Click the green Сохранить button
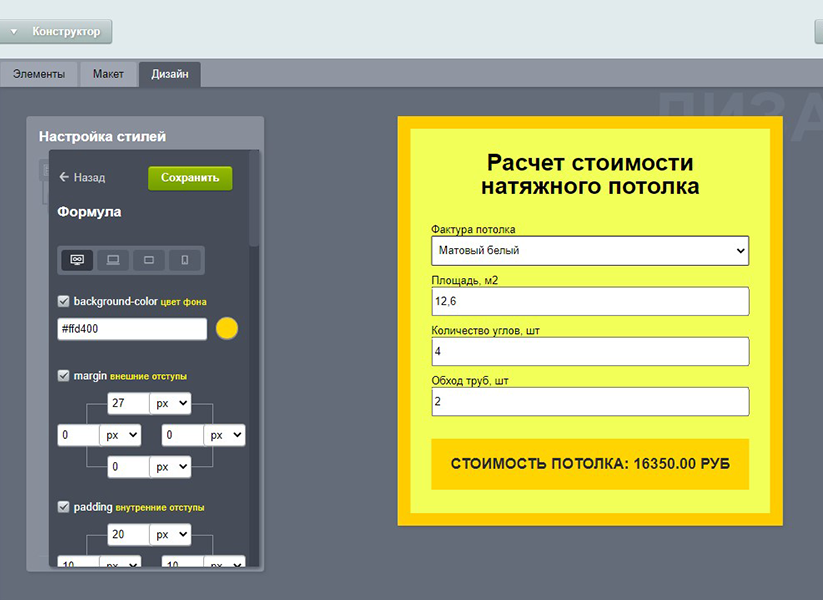 click(190, 178)
